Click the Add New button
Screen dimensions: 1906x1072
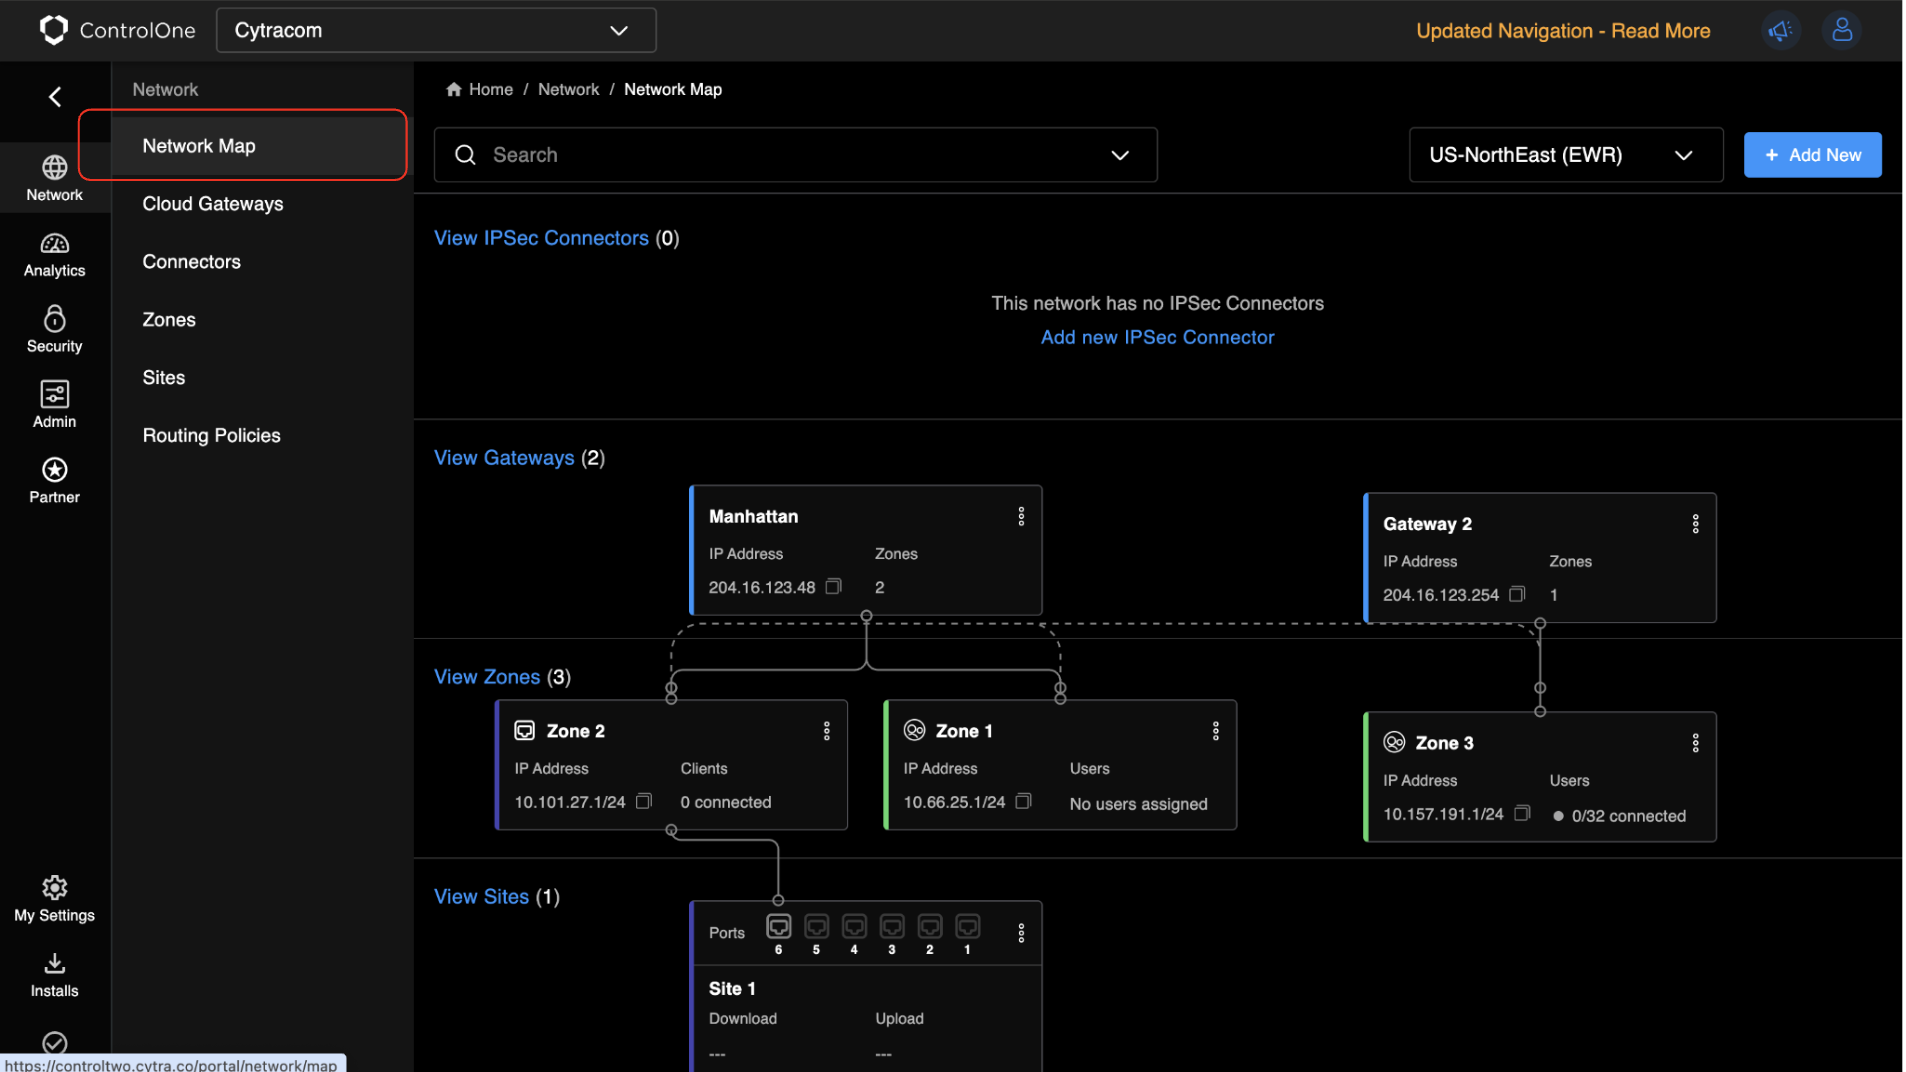[x=1811, y=155]
